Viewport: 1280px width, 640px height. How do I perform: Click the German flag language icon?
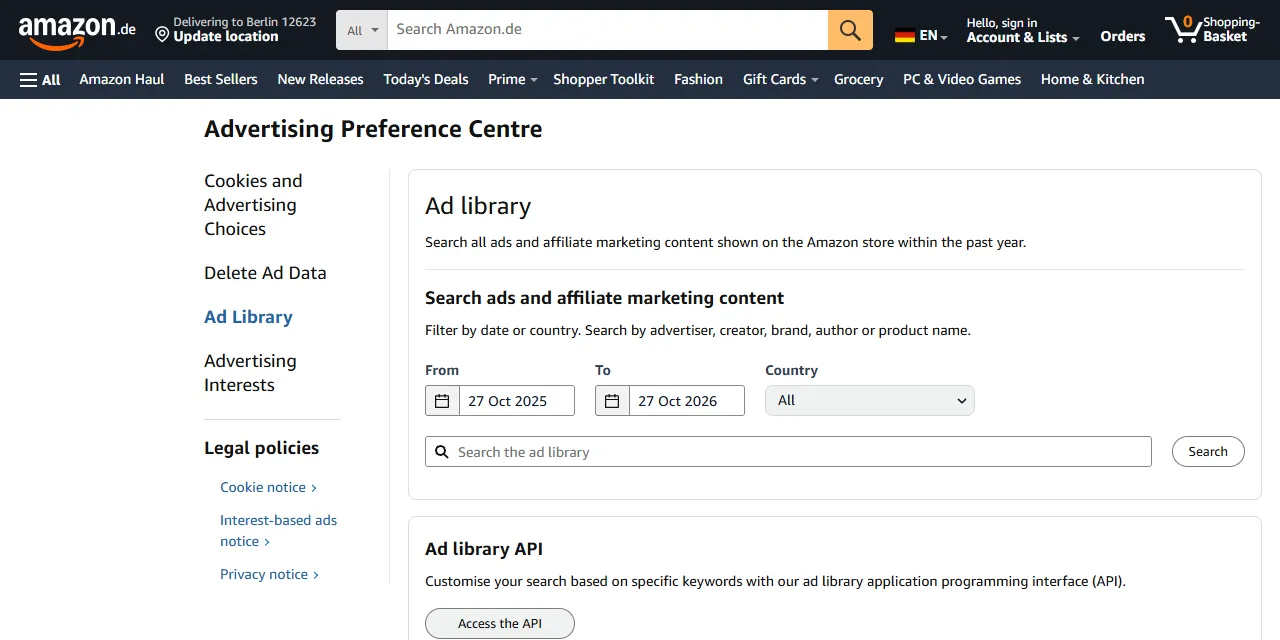click(905, 36)
